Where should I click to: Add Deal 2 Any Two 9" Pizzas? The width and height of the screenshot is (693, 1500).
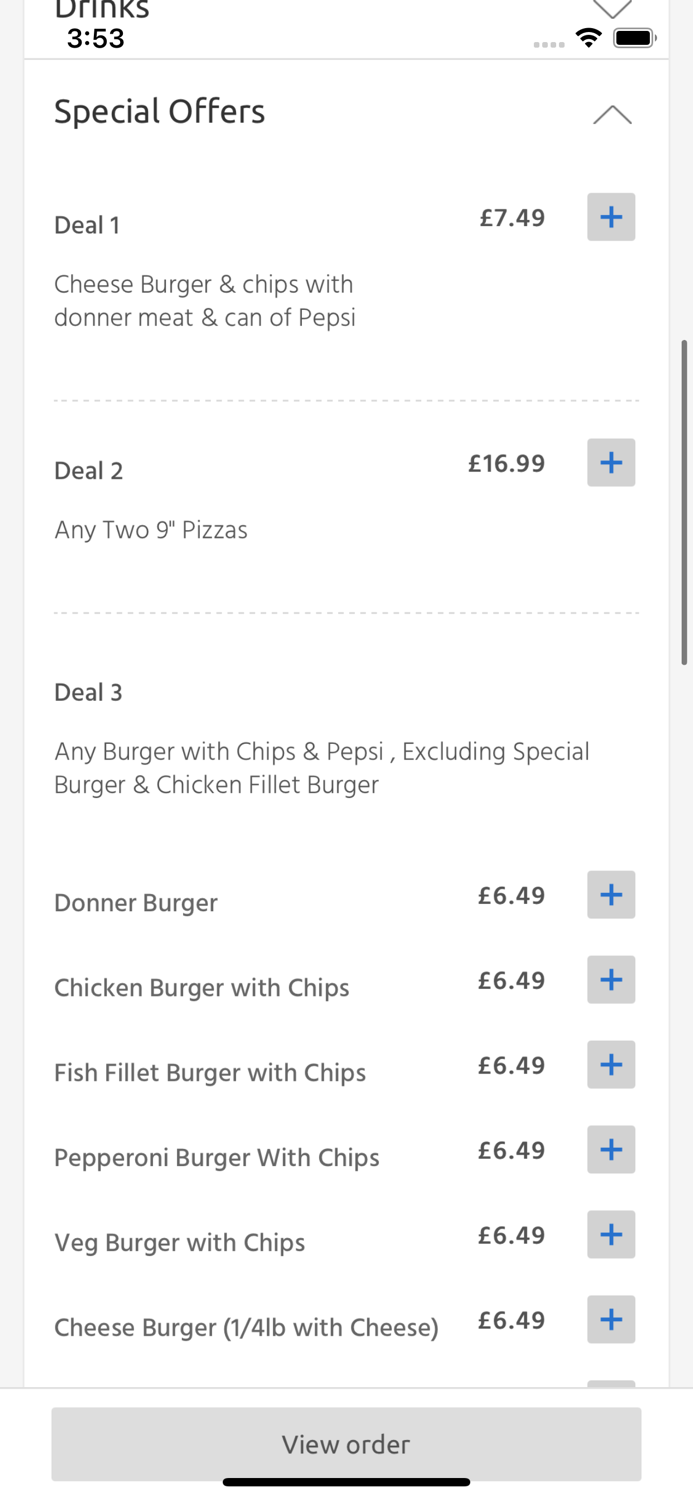click(611, 462)
